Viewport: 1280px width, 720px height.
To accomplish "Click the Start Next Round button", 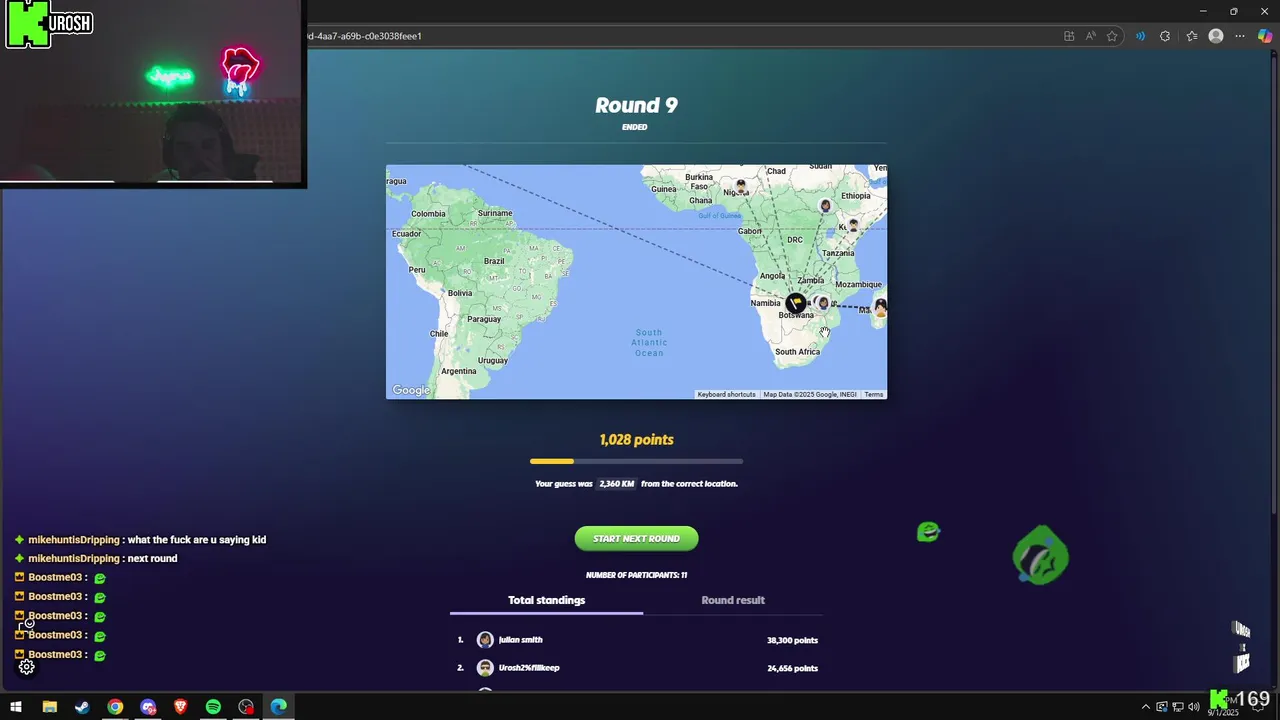I will 636,539.
